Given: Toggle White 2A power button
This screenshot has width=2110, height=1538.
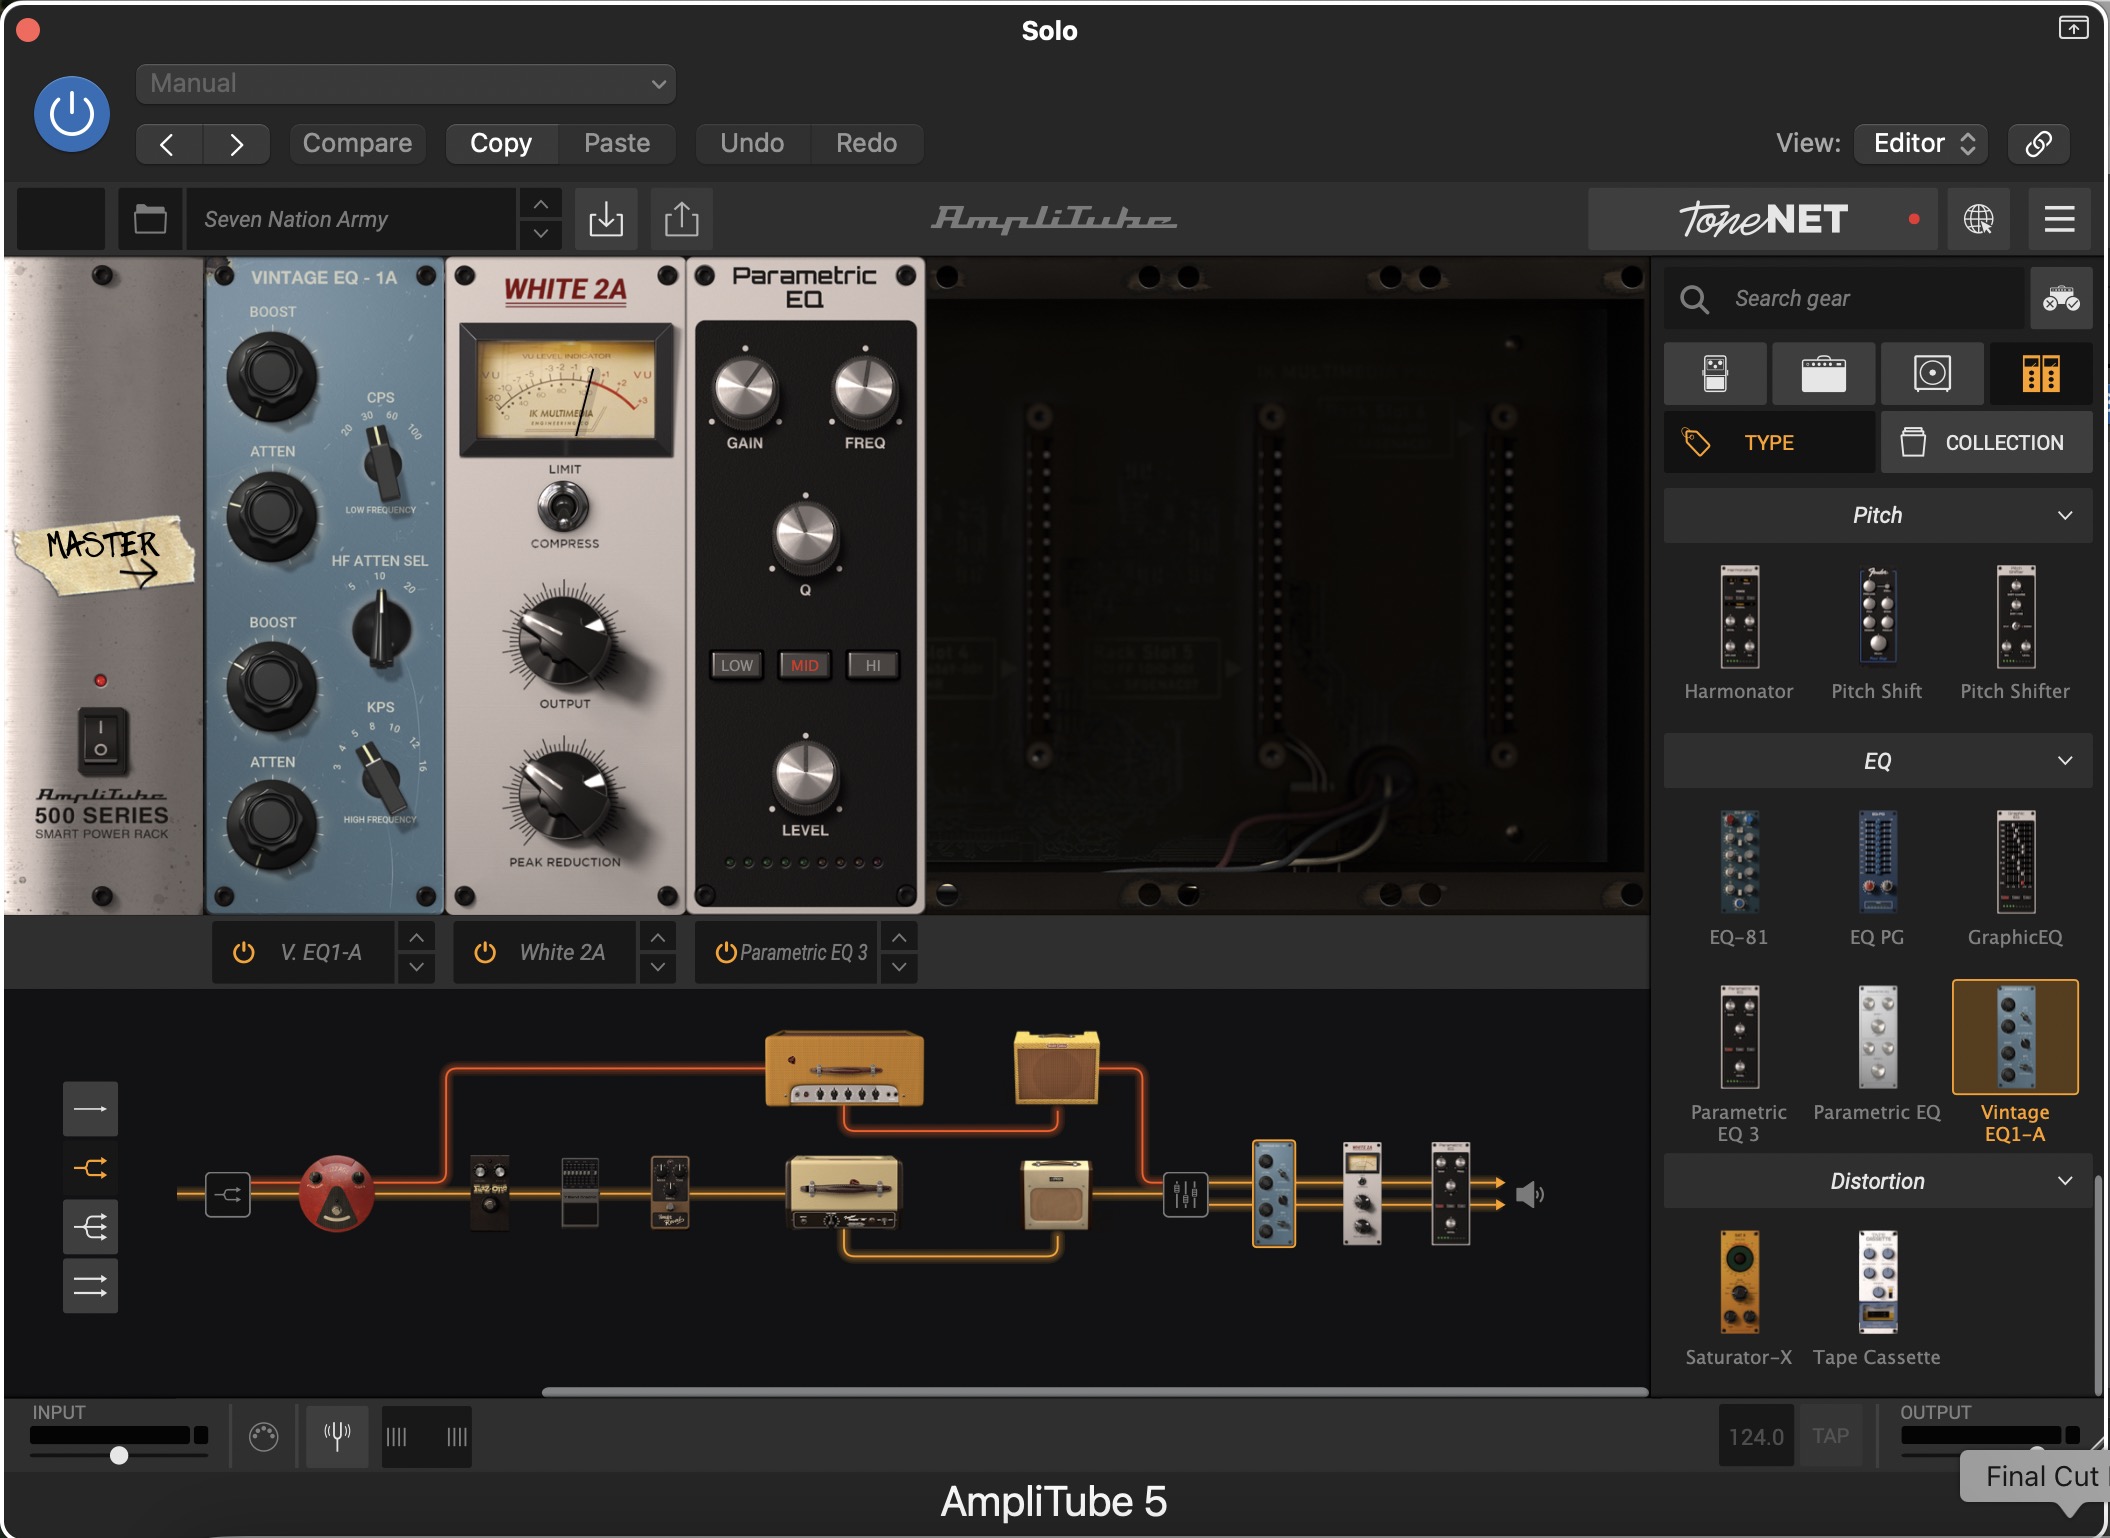Looking at the screenshot, I should click(485, 953).
